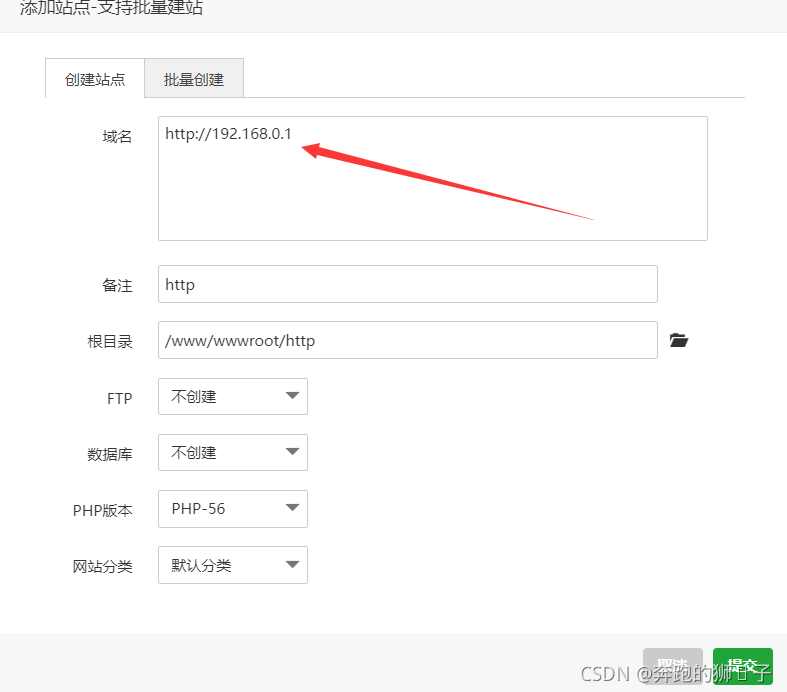
Task: Click the gray cancel button
Action: pyautogui.click(x=673, y=666)
